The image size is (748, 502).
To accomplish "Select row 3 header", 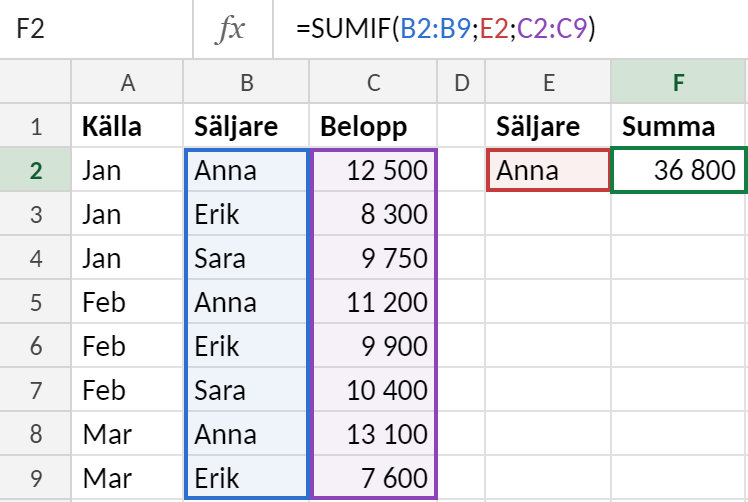I will (x=35, y=214).
